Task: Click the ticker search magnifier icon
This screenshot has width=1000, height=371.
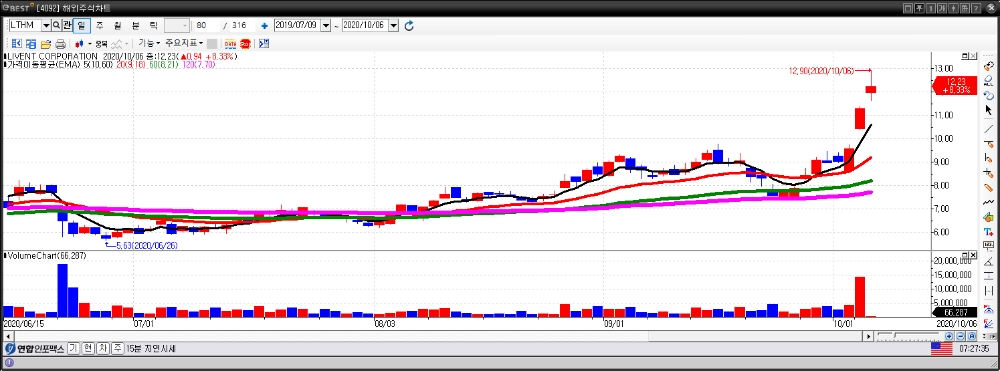Action: (x=56, y=25)
